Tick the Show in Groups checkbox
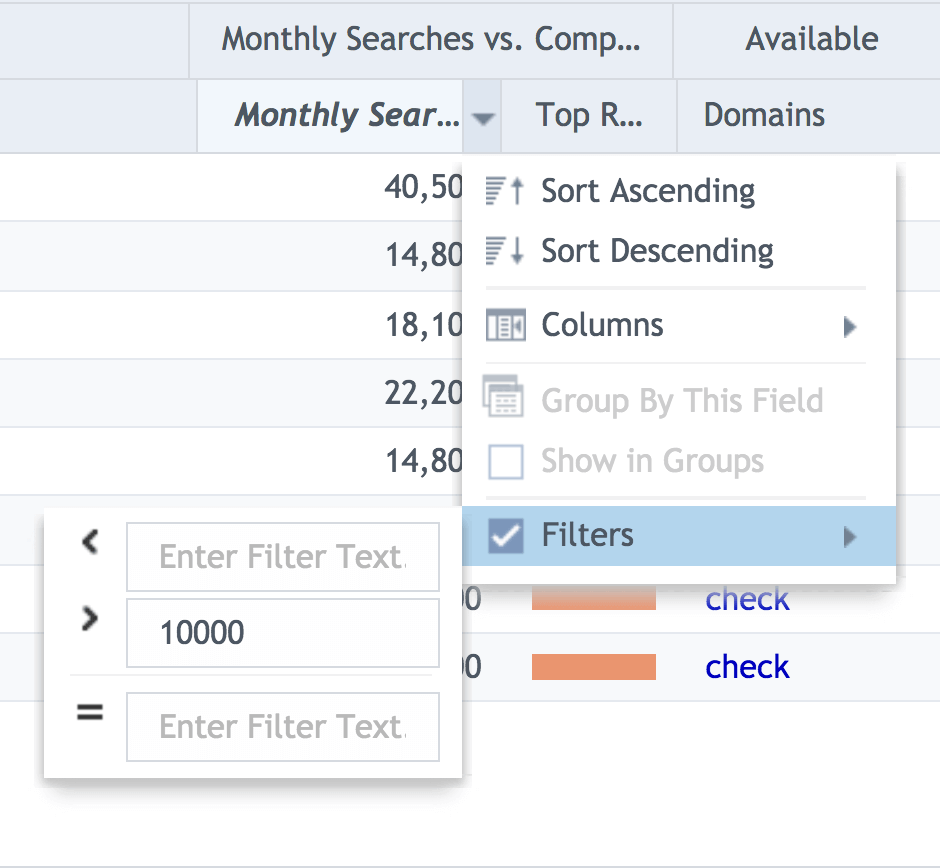 click(x=505, y=462)
